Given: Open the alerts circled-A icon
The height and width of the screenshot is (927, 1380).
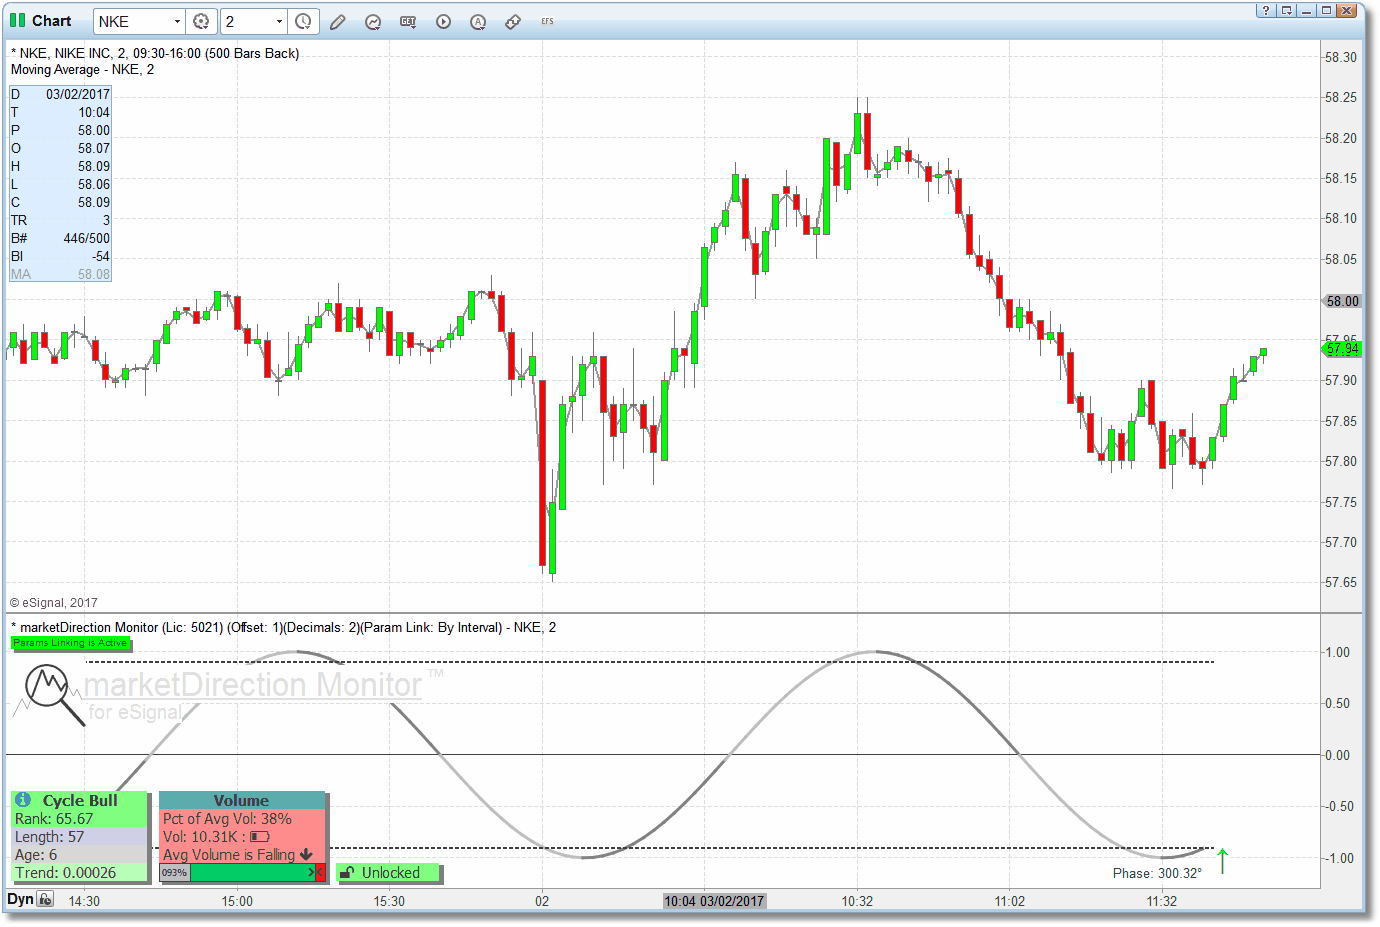Looking at the screenshot, I should pyautogui.click(x=478, y=21).
